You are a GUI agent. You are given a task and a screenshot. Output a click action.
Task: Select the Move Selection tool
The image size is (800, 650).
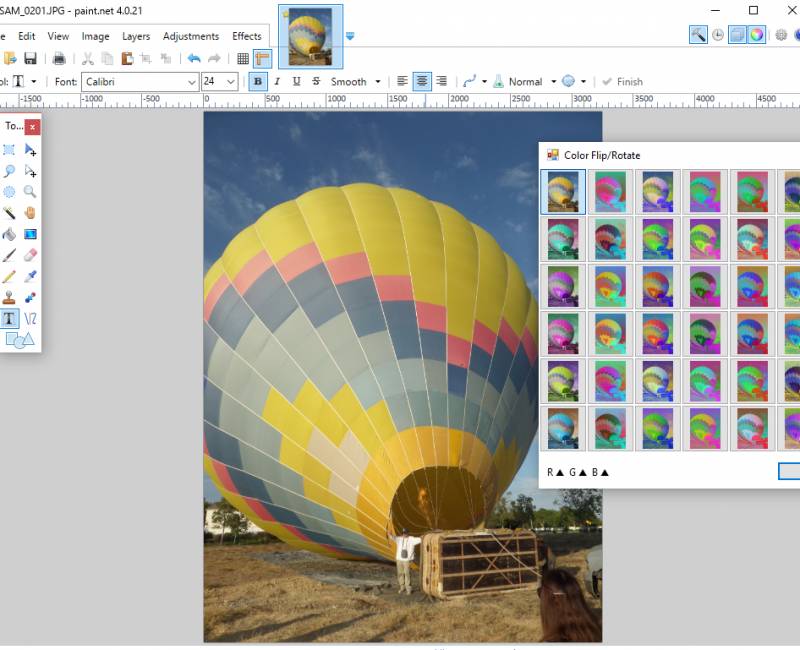click(30, 171)
